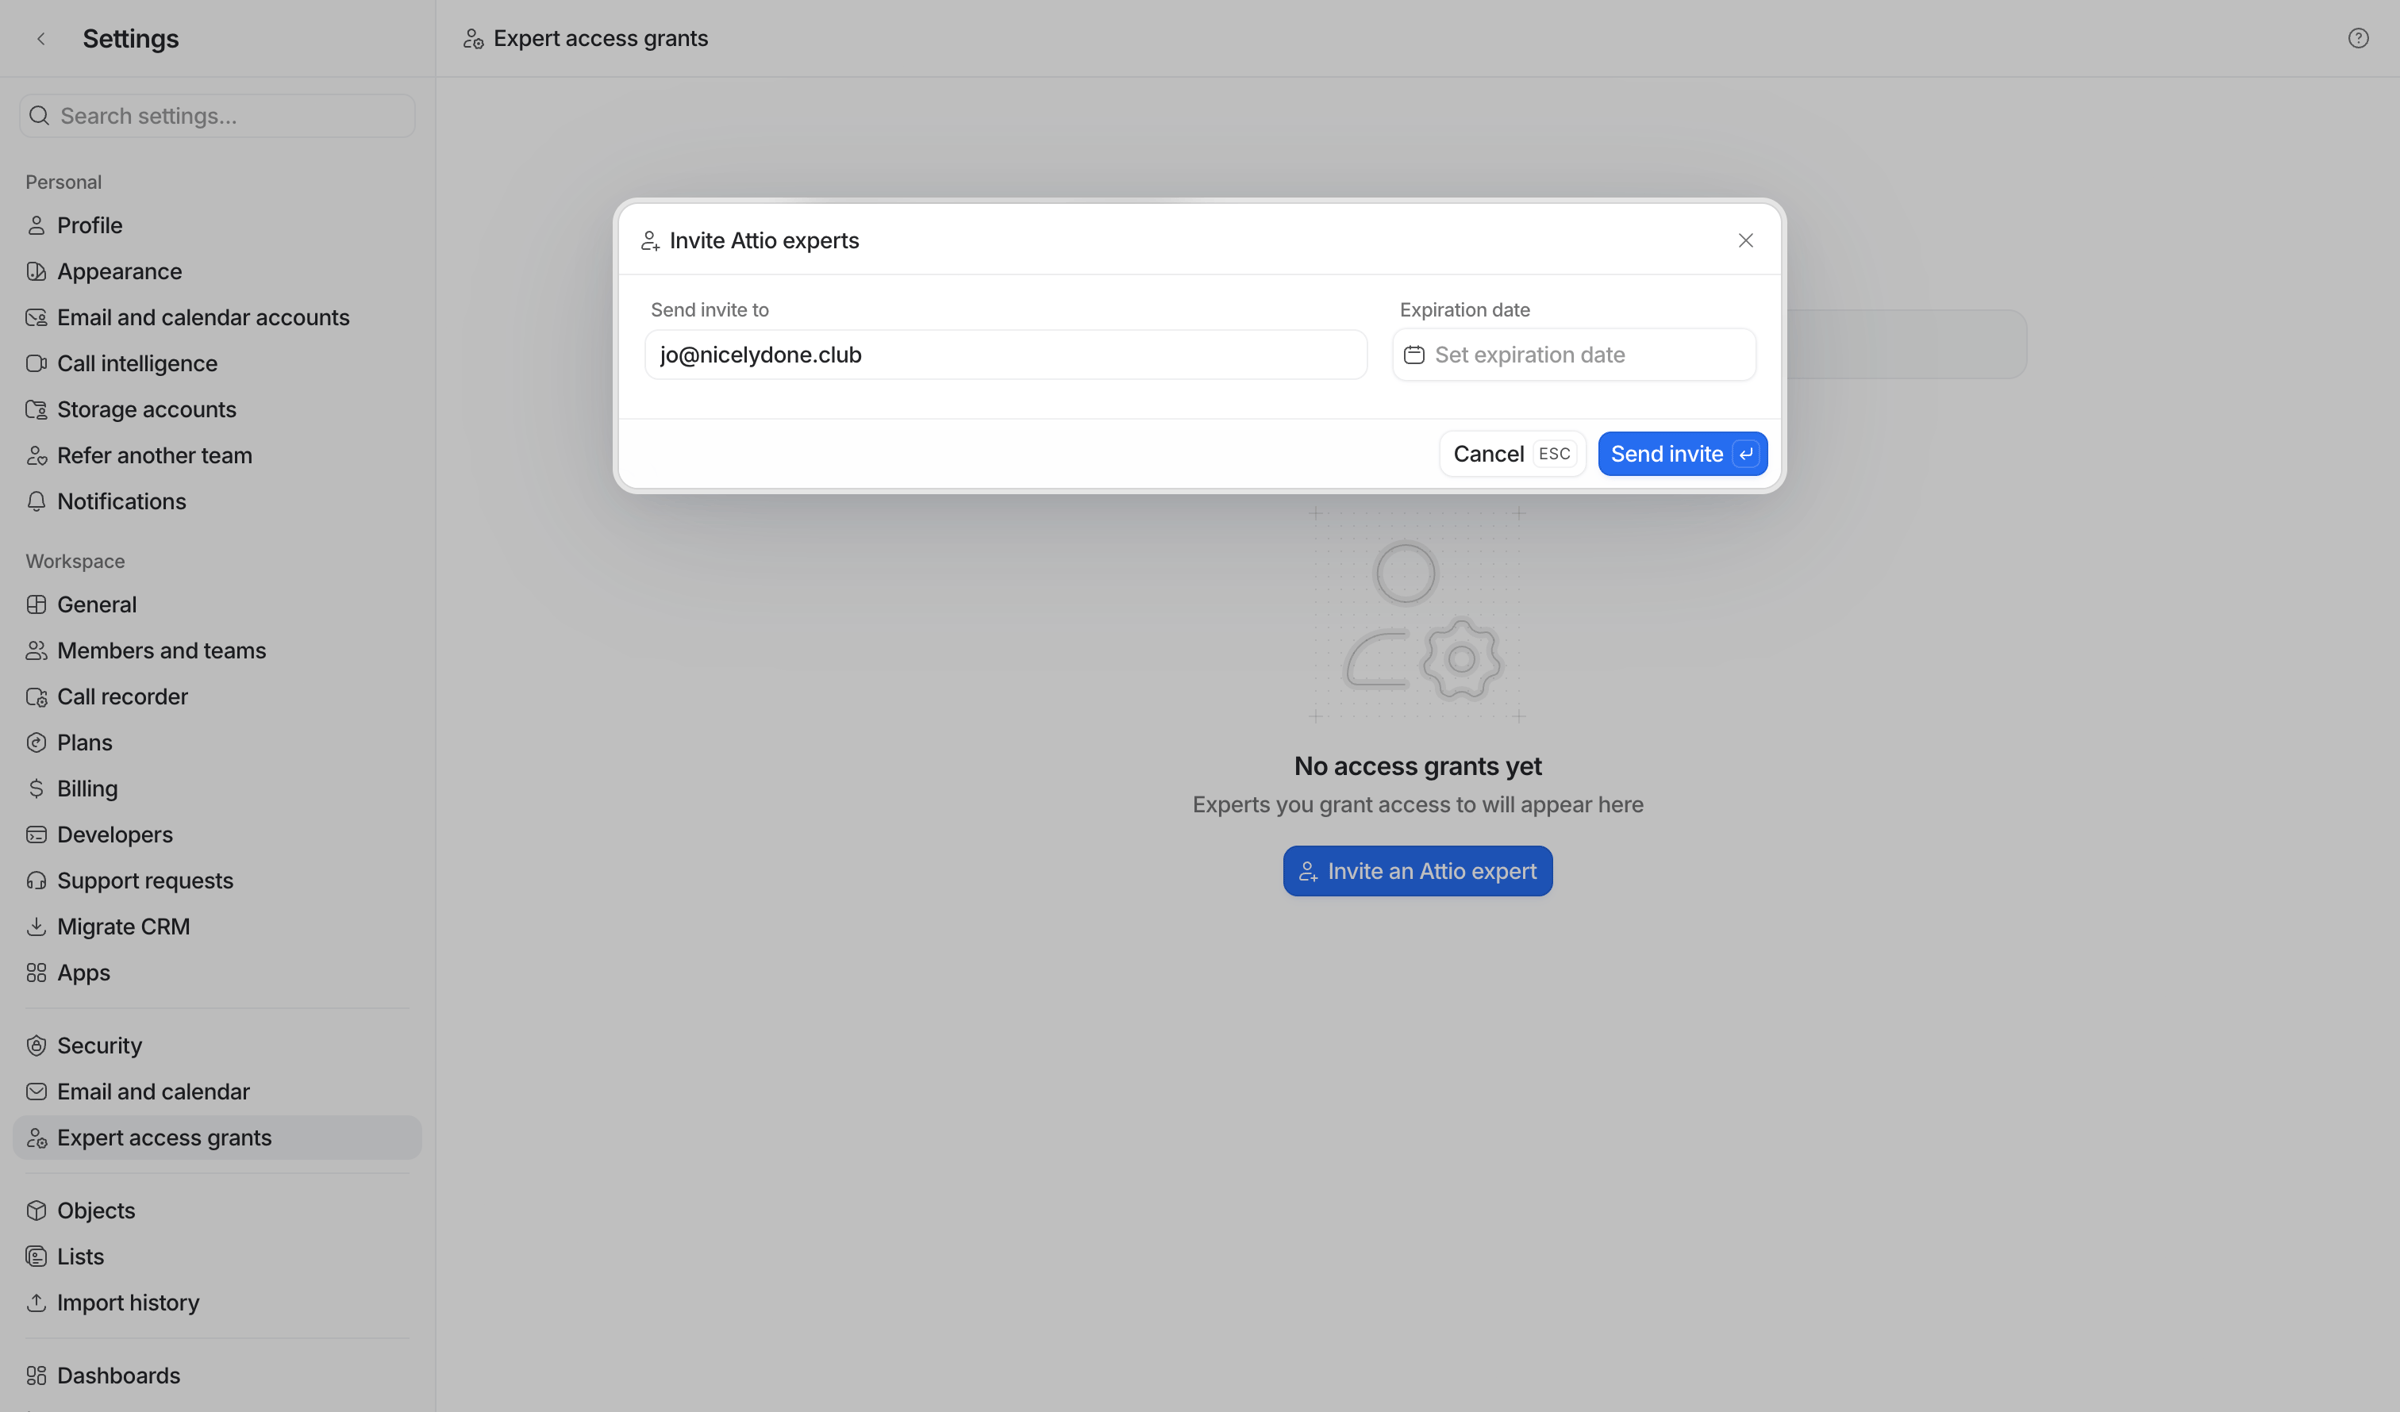The height and width of the screenshot is (1412, 2400).
Task: Click the help question mark icon
Action: [2358, 39]
